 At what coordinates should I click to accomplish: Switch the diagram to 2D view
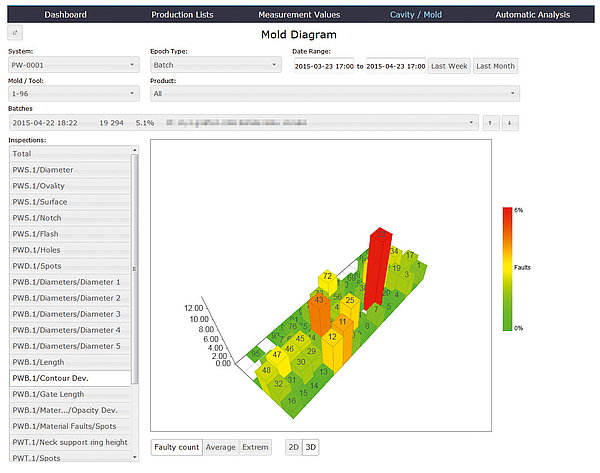(293, 447)
